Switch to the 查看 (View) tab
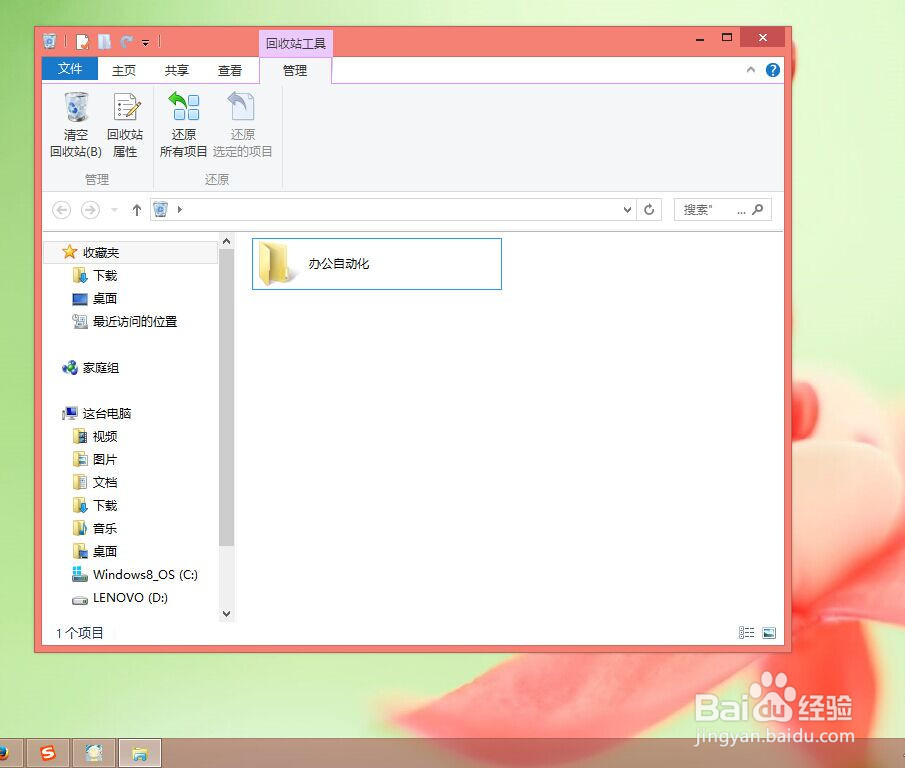Viewport: 905px width, 768px height. coord(230,70)
